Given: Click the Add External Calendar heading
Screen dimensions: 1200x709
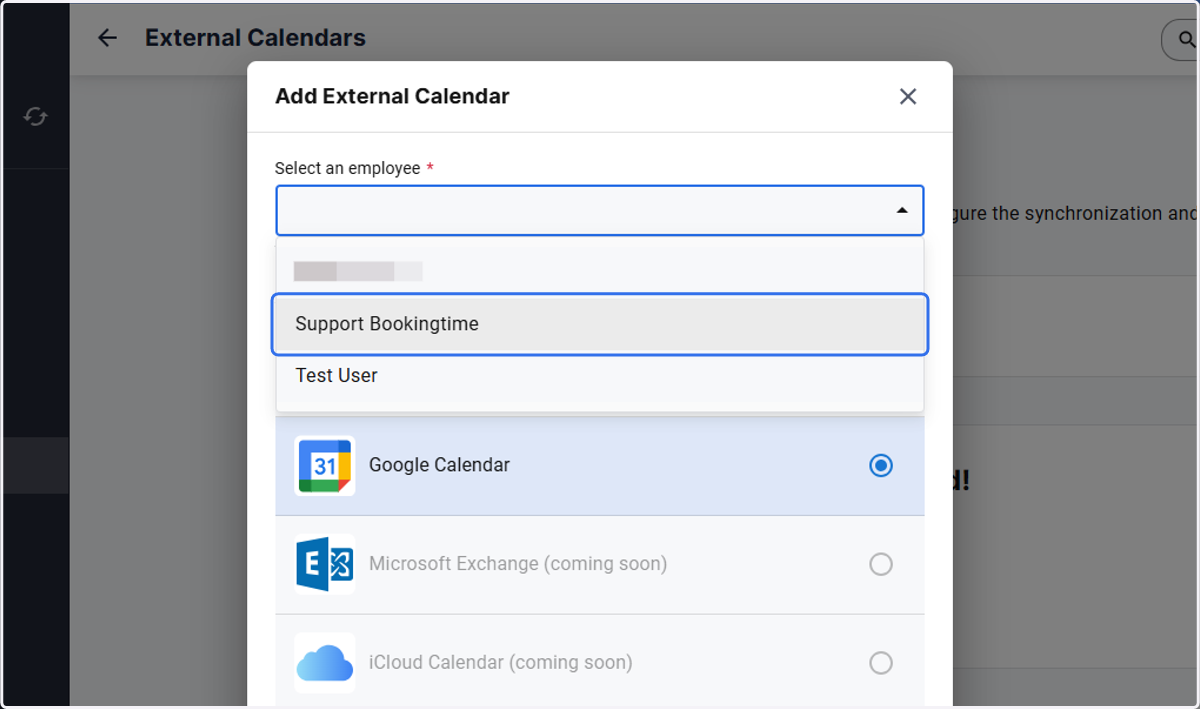Looking at the screenshot, I should click(x=392, y=96).
